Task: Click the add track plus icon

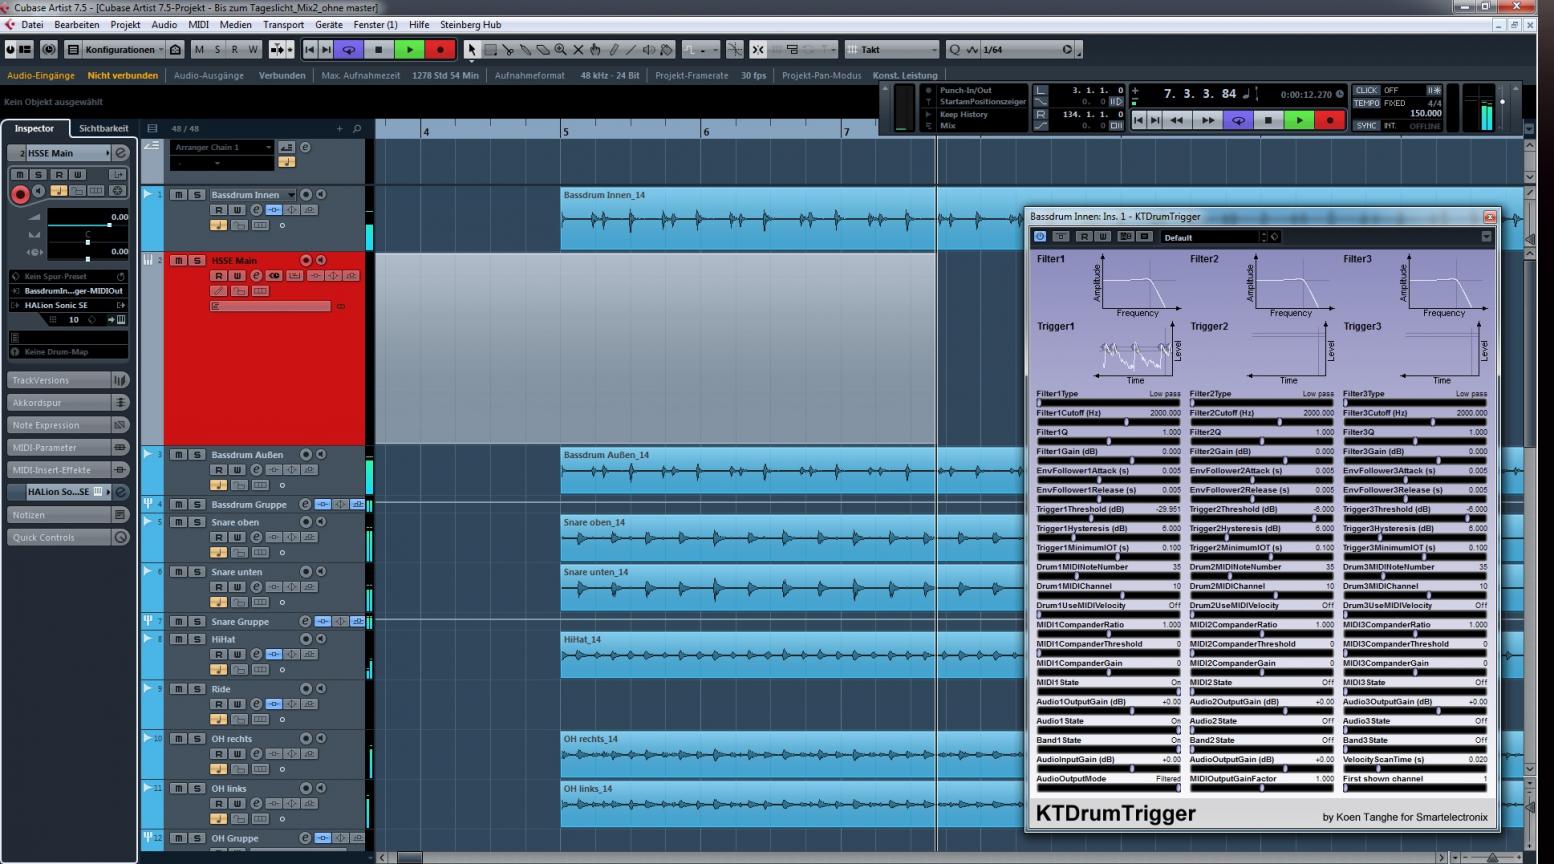Action: tap(339, 129)
